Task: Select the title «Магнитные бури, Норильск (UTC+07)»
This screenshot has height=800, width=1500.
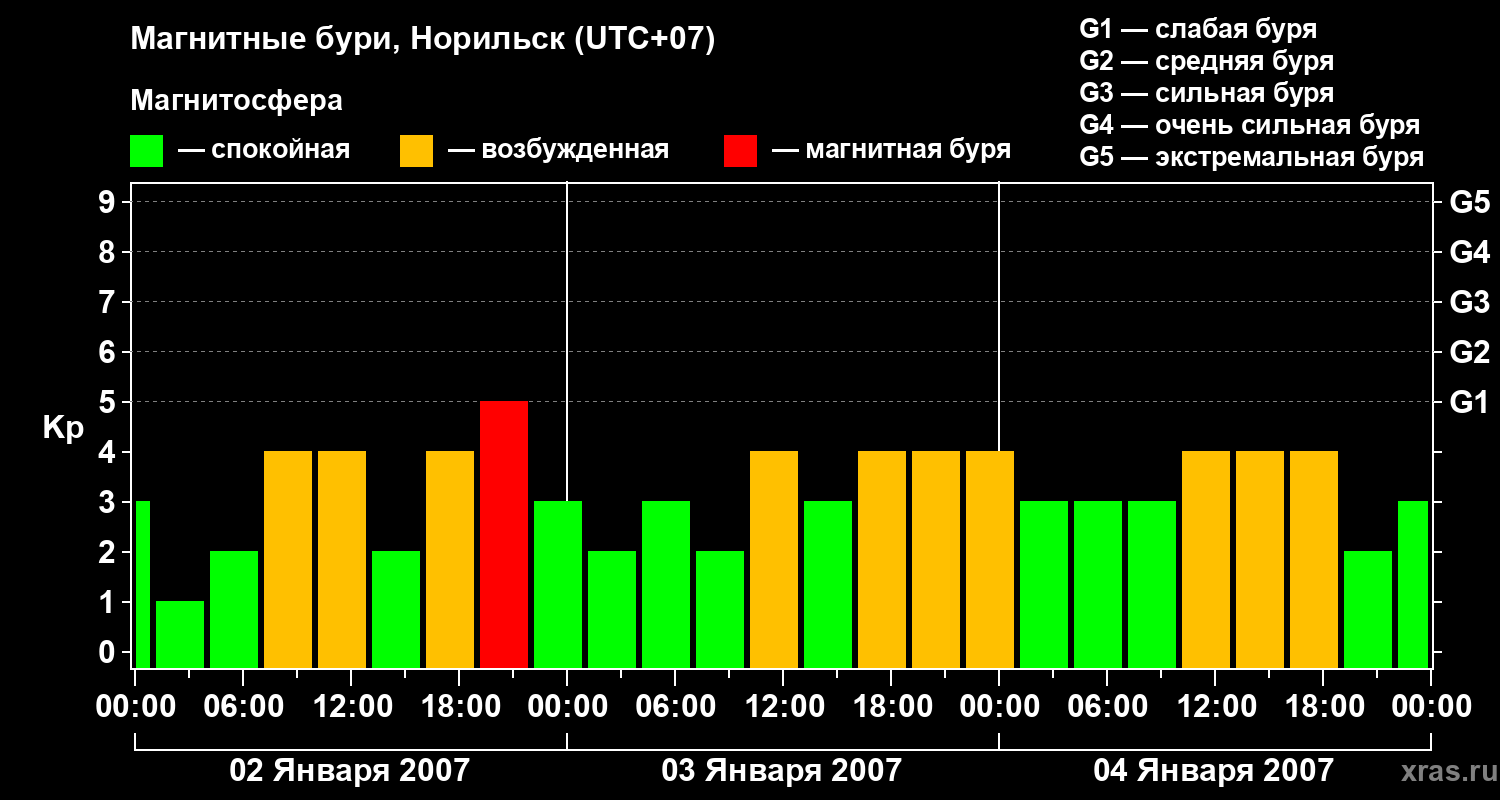Action: click(x=423, y=40)
